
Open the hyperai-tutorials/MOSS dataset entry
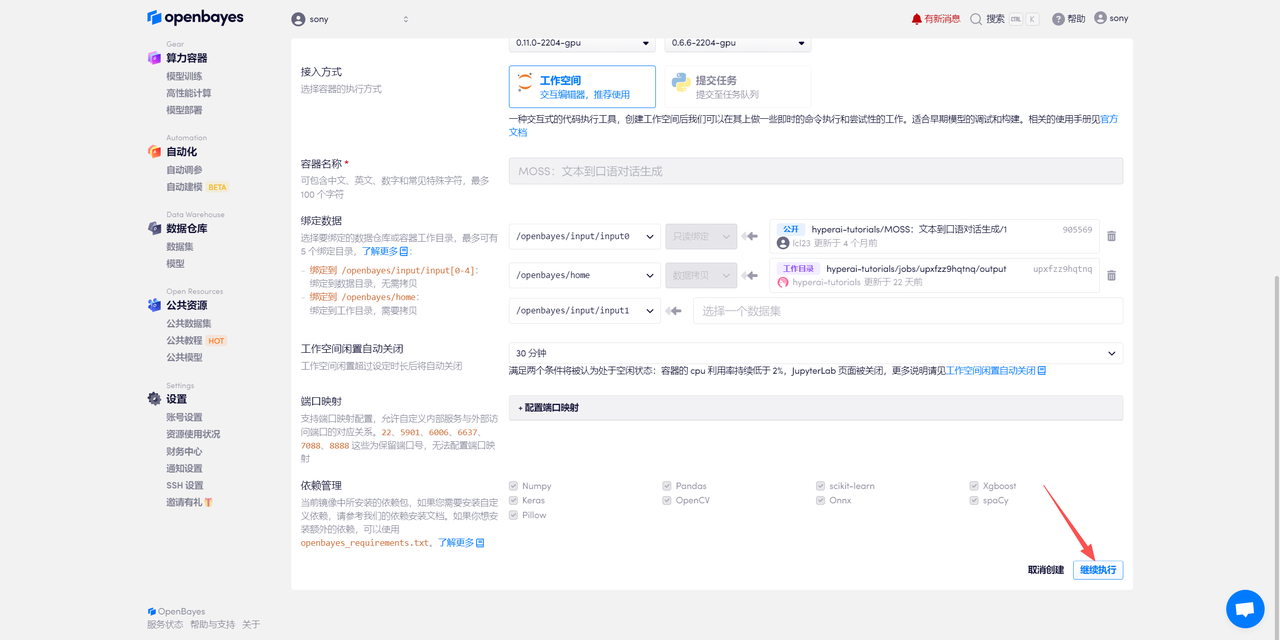pos(934,236)
